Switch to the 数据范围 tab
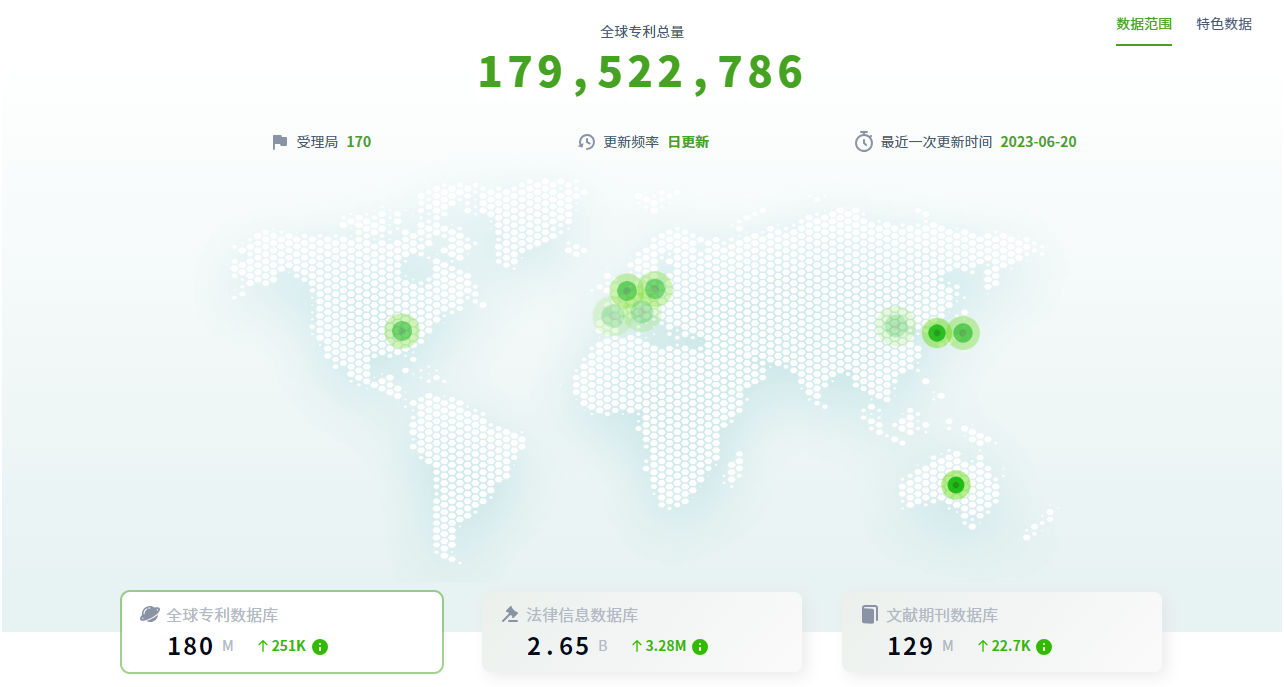This screenshot has height=687, width=1284. [1144, 24]
